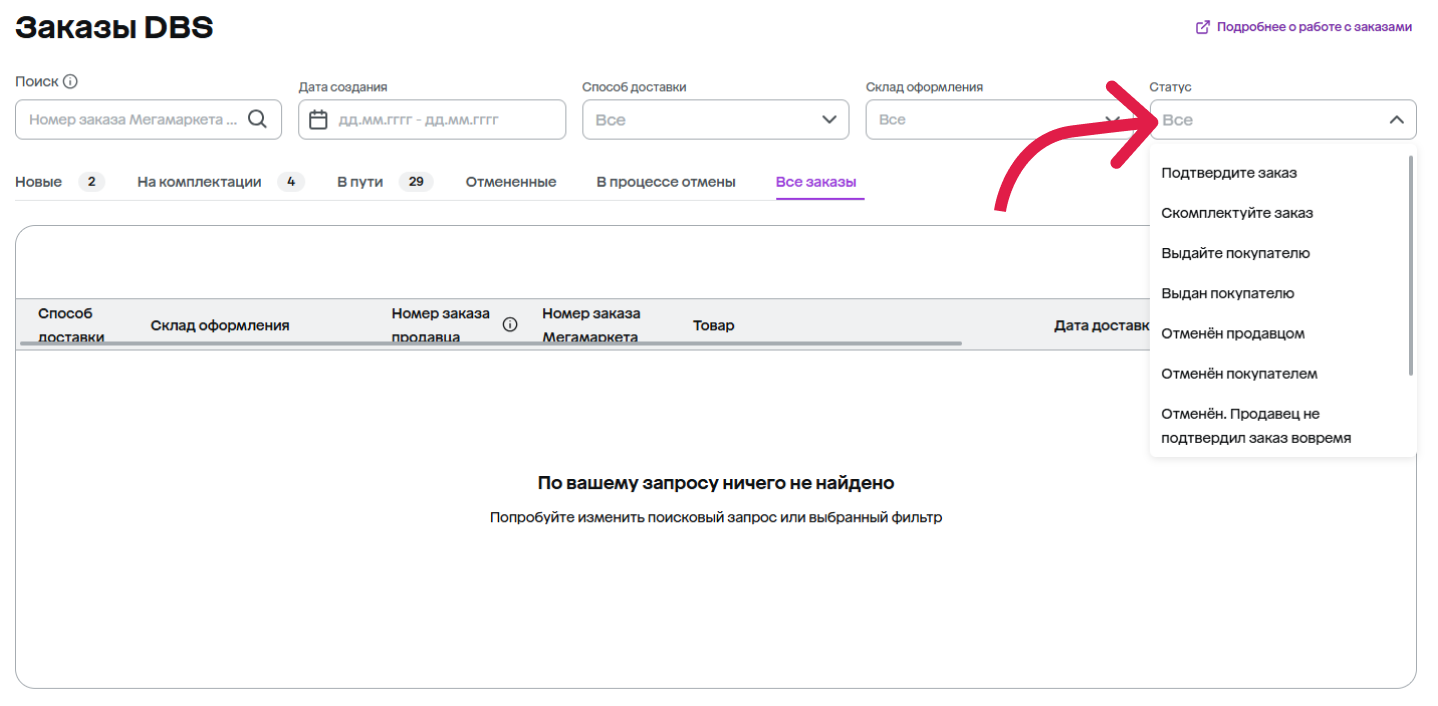Image resolution: width=1438 pixels, height=706 pixels.
Task: Select Отменён продавцом in status list
Action: [1233, 333]
